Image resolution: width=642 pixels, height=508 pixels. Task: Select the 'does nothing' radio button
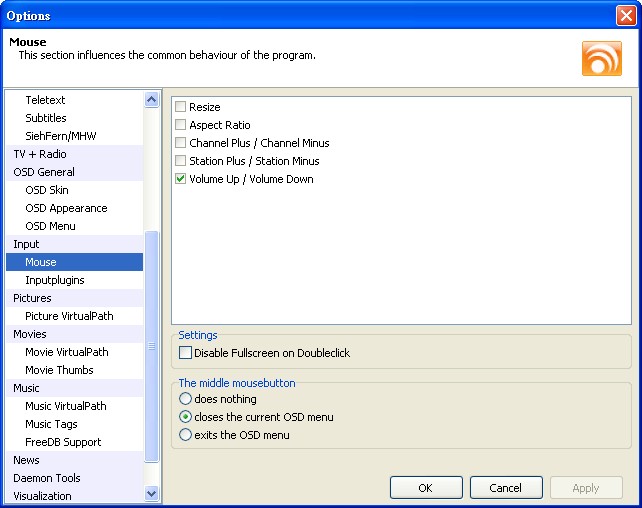[x=185, y=399]
